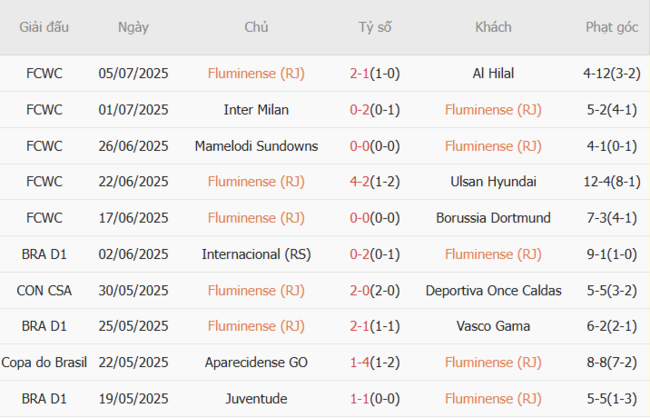Open Al Hilal team link
Image resolution: width=650 pixels, height=418 pixels.
tap(493, 73)
